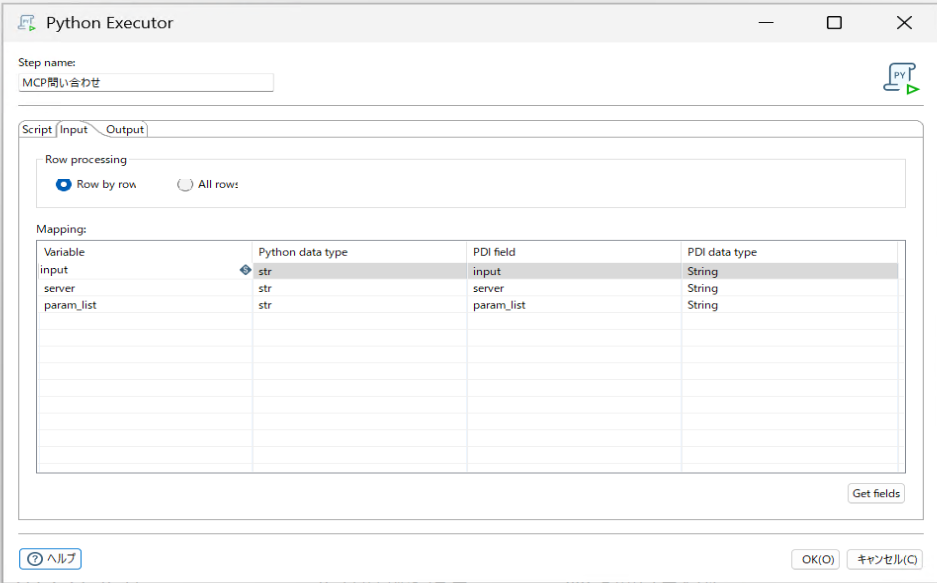Switch to the Output tab
The height and width of the screenshot is (583, 937).
tap(125, 129)
